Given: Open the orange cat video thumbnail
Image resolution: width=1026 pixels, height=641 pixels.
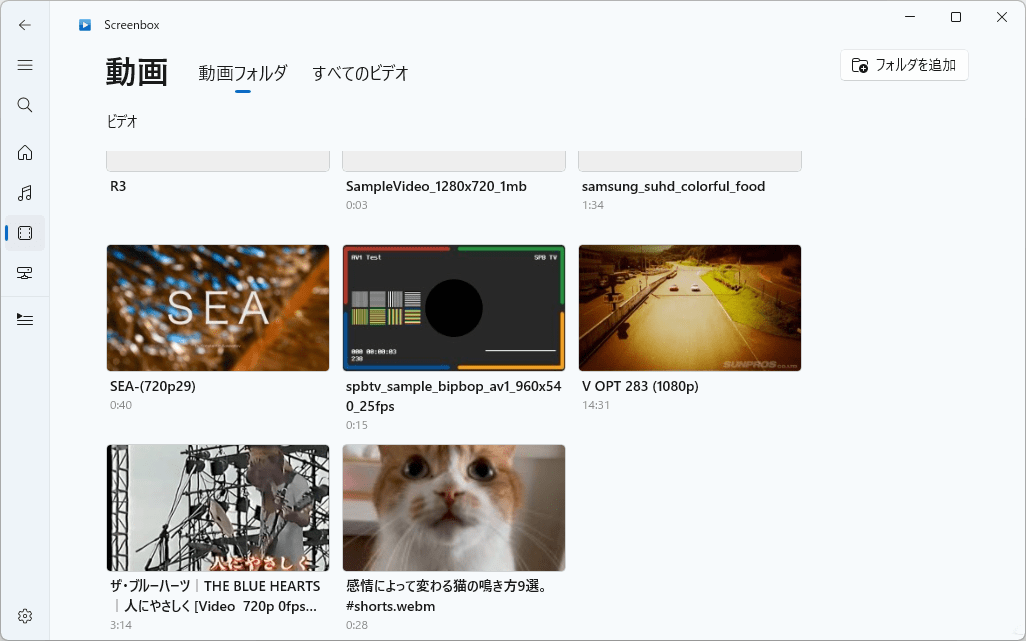Looking at the screenshot, I should (454, 508).
